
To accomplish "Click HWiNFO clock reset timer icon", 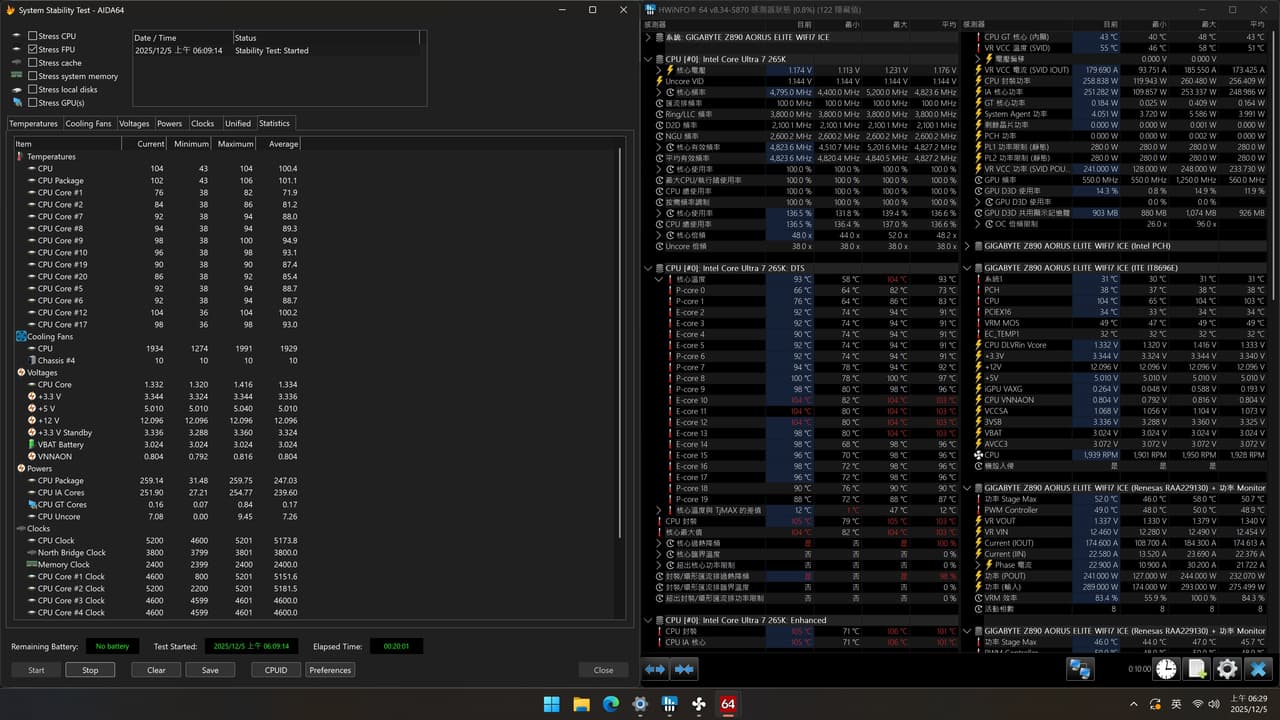I will point(1167,669).
